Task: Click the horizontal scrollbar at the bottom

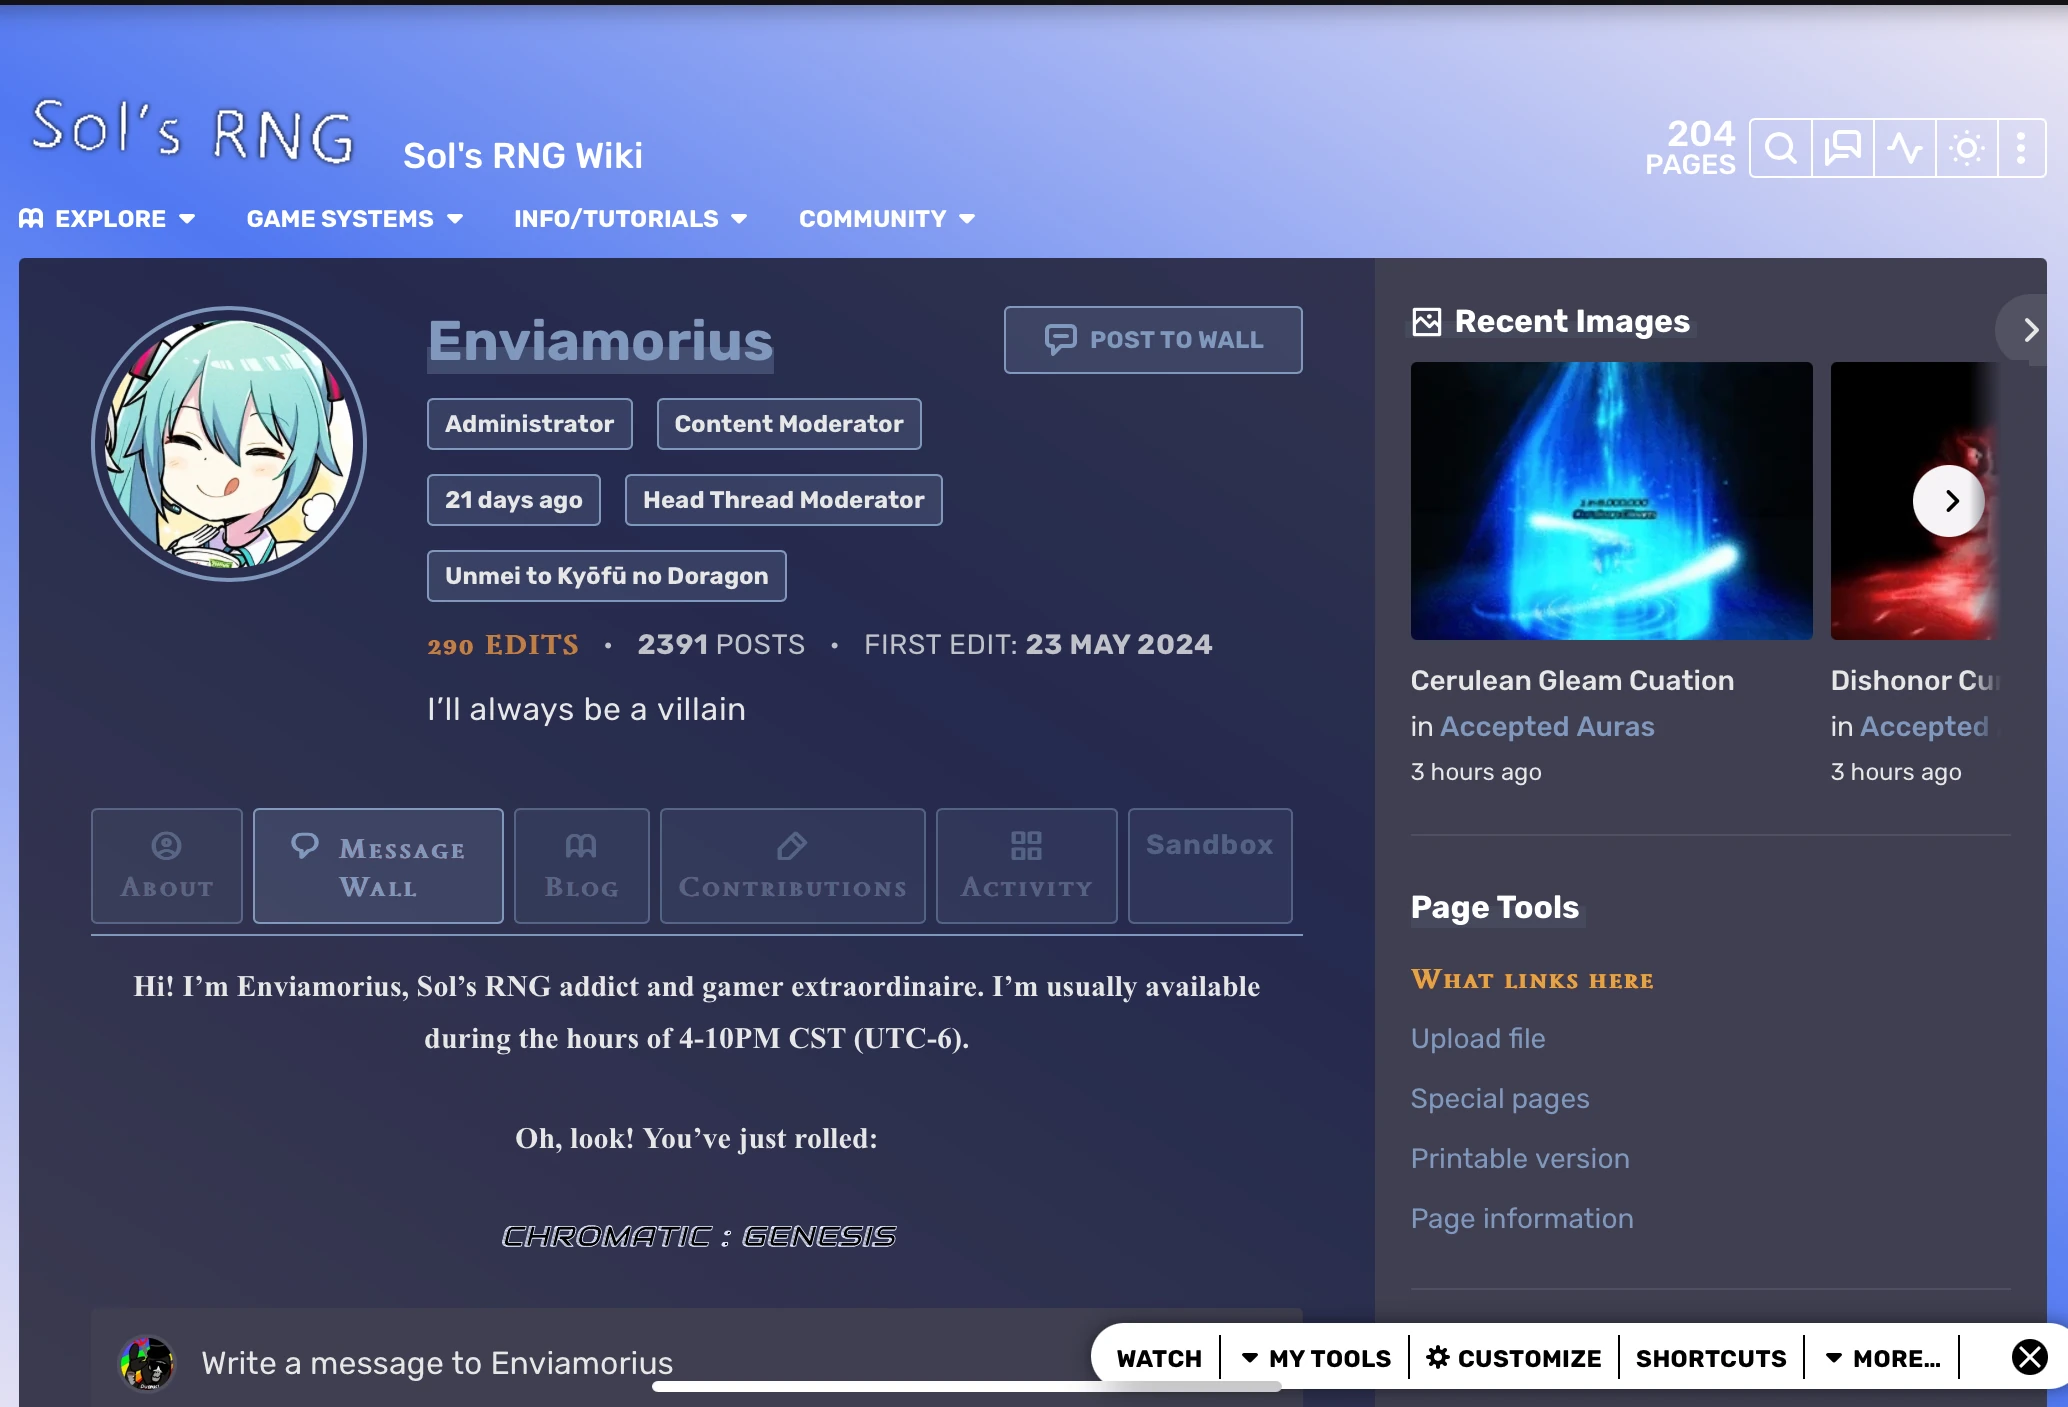Action: coord(966,1387)
